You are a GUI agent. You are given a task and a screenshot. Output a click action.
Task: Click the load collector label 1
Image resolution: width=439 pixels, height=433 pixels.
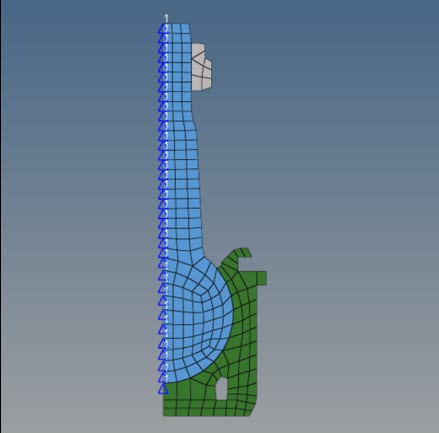coord(166,18)
